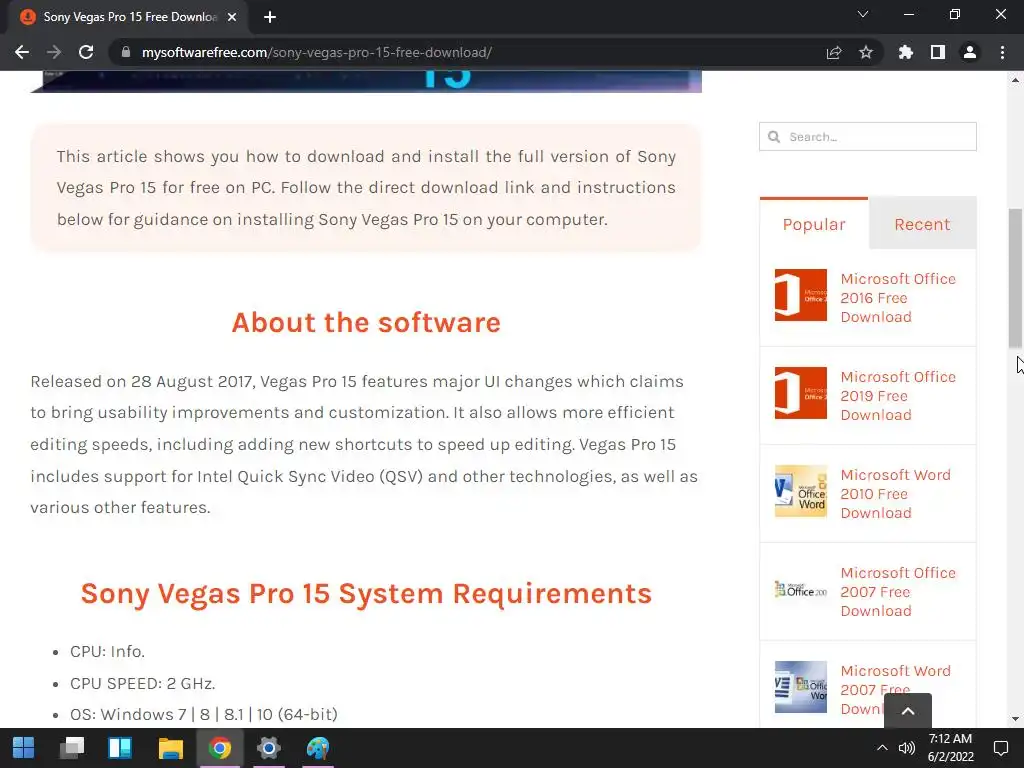1024x768 pixels.
Task: Open Microsoft Office 2007 Free Download link
Action: point(898,592)
